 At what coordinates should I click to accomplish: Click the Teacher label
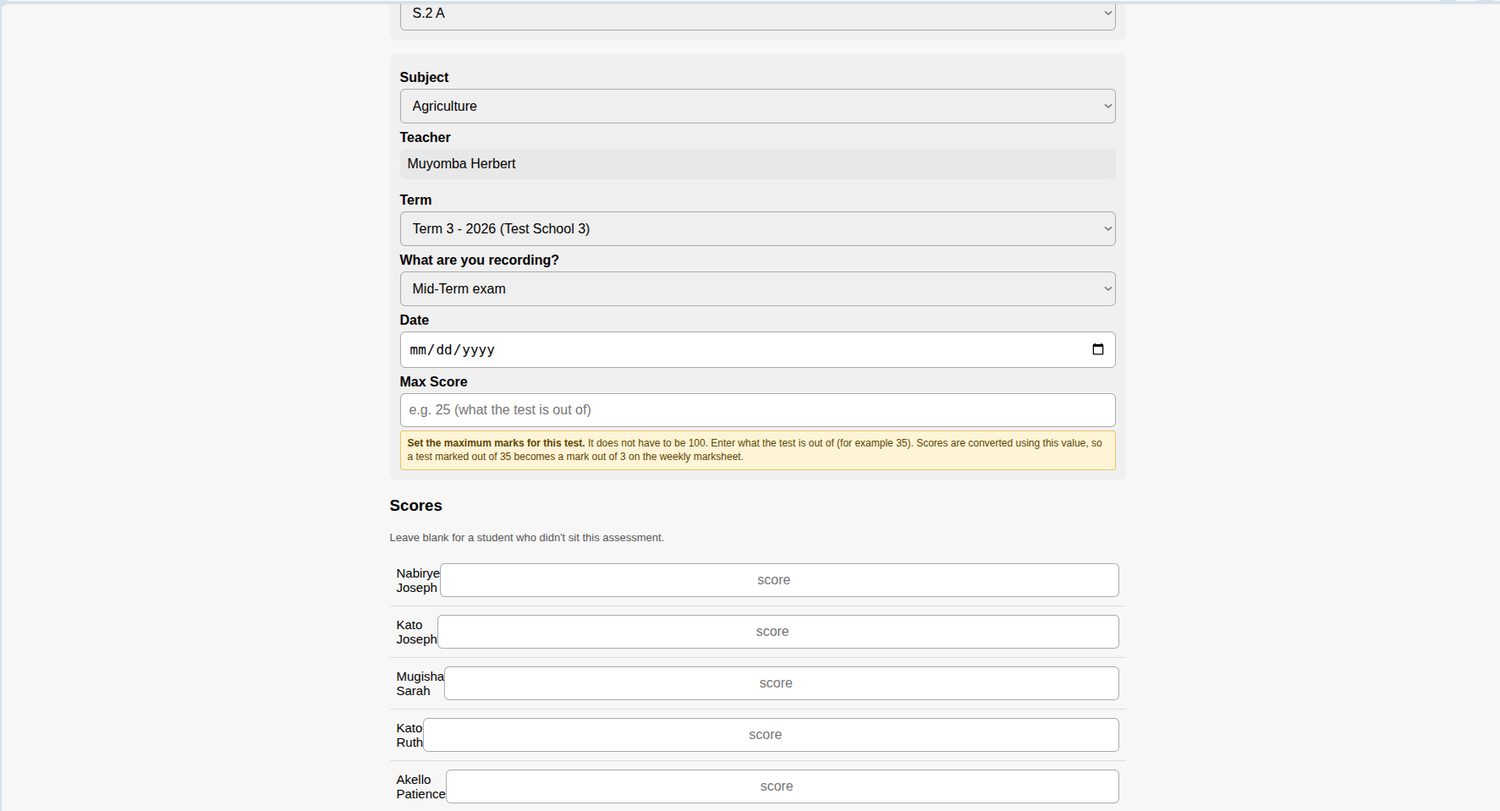coord(425,137)
